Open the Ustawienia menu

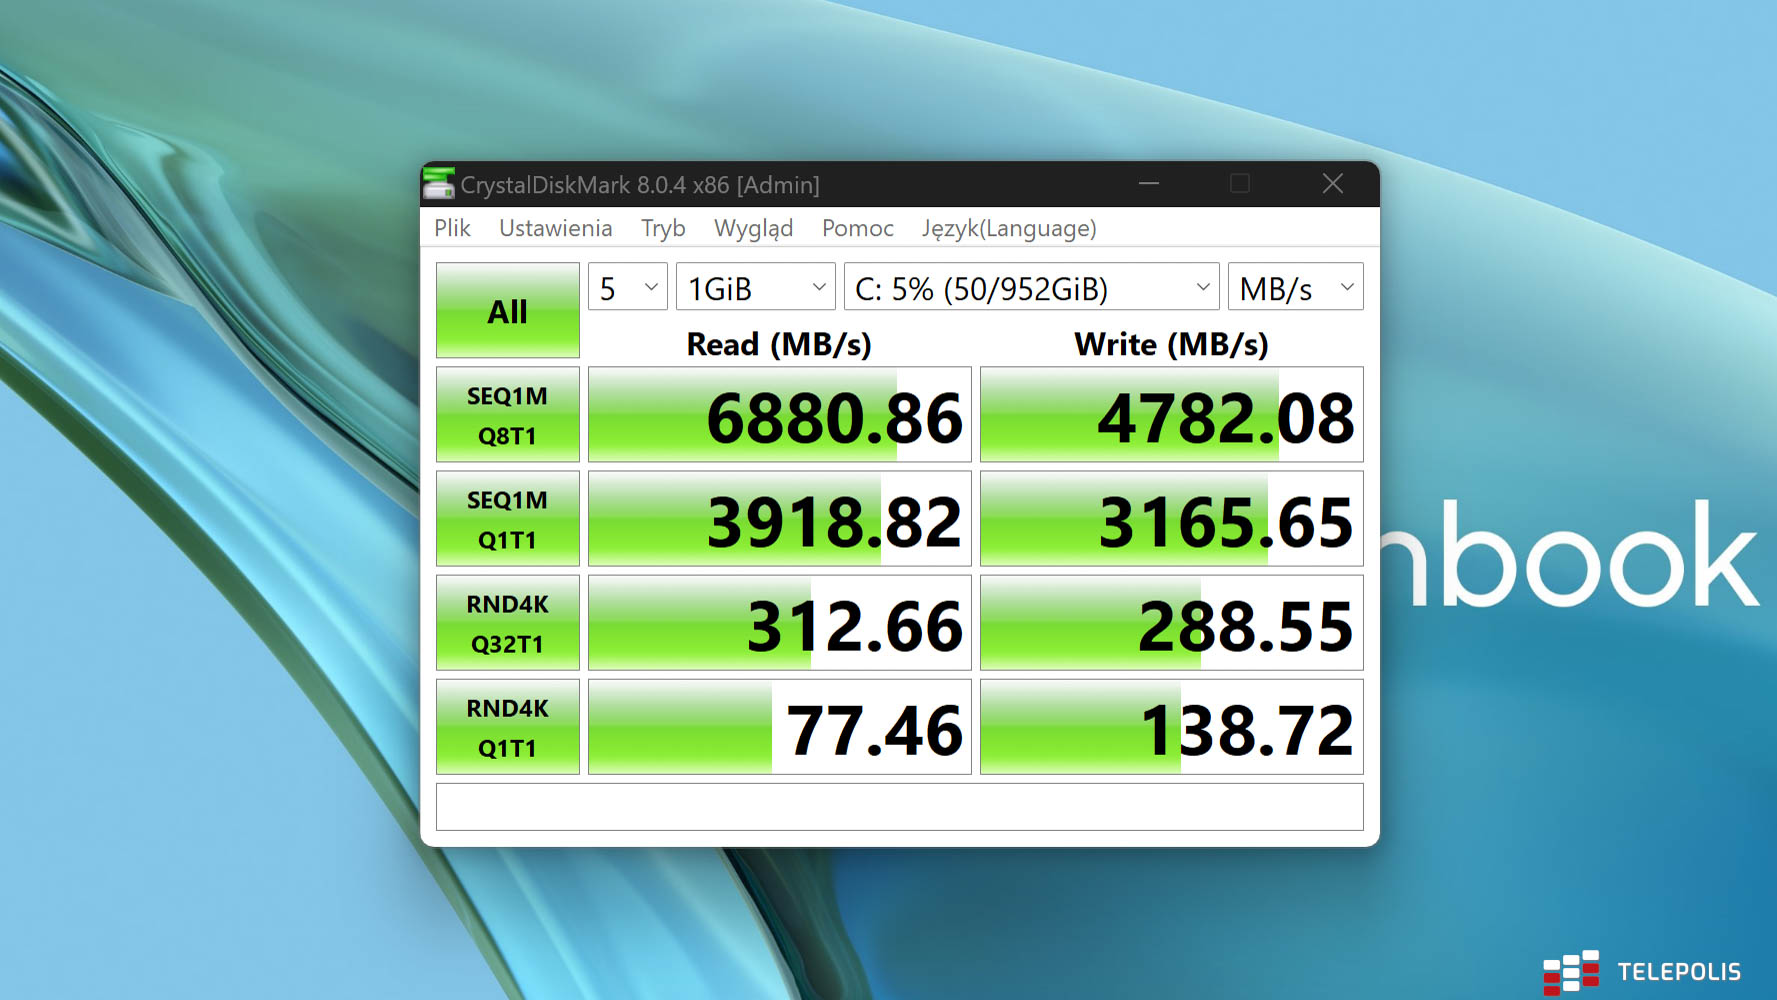(x=555, y=228)
